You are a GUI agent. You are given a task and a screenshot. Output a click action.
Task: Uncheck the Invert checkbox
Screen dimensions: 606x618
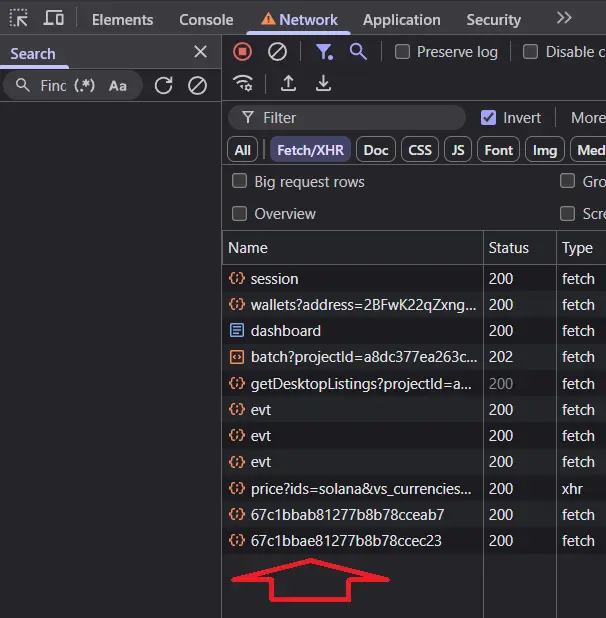[488, 117]
